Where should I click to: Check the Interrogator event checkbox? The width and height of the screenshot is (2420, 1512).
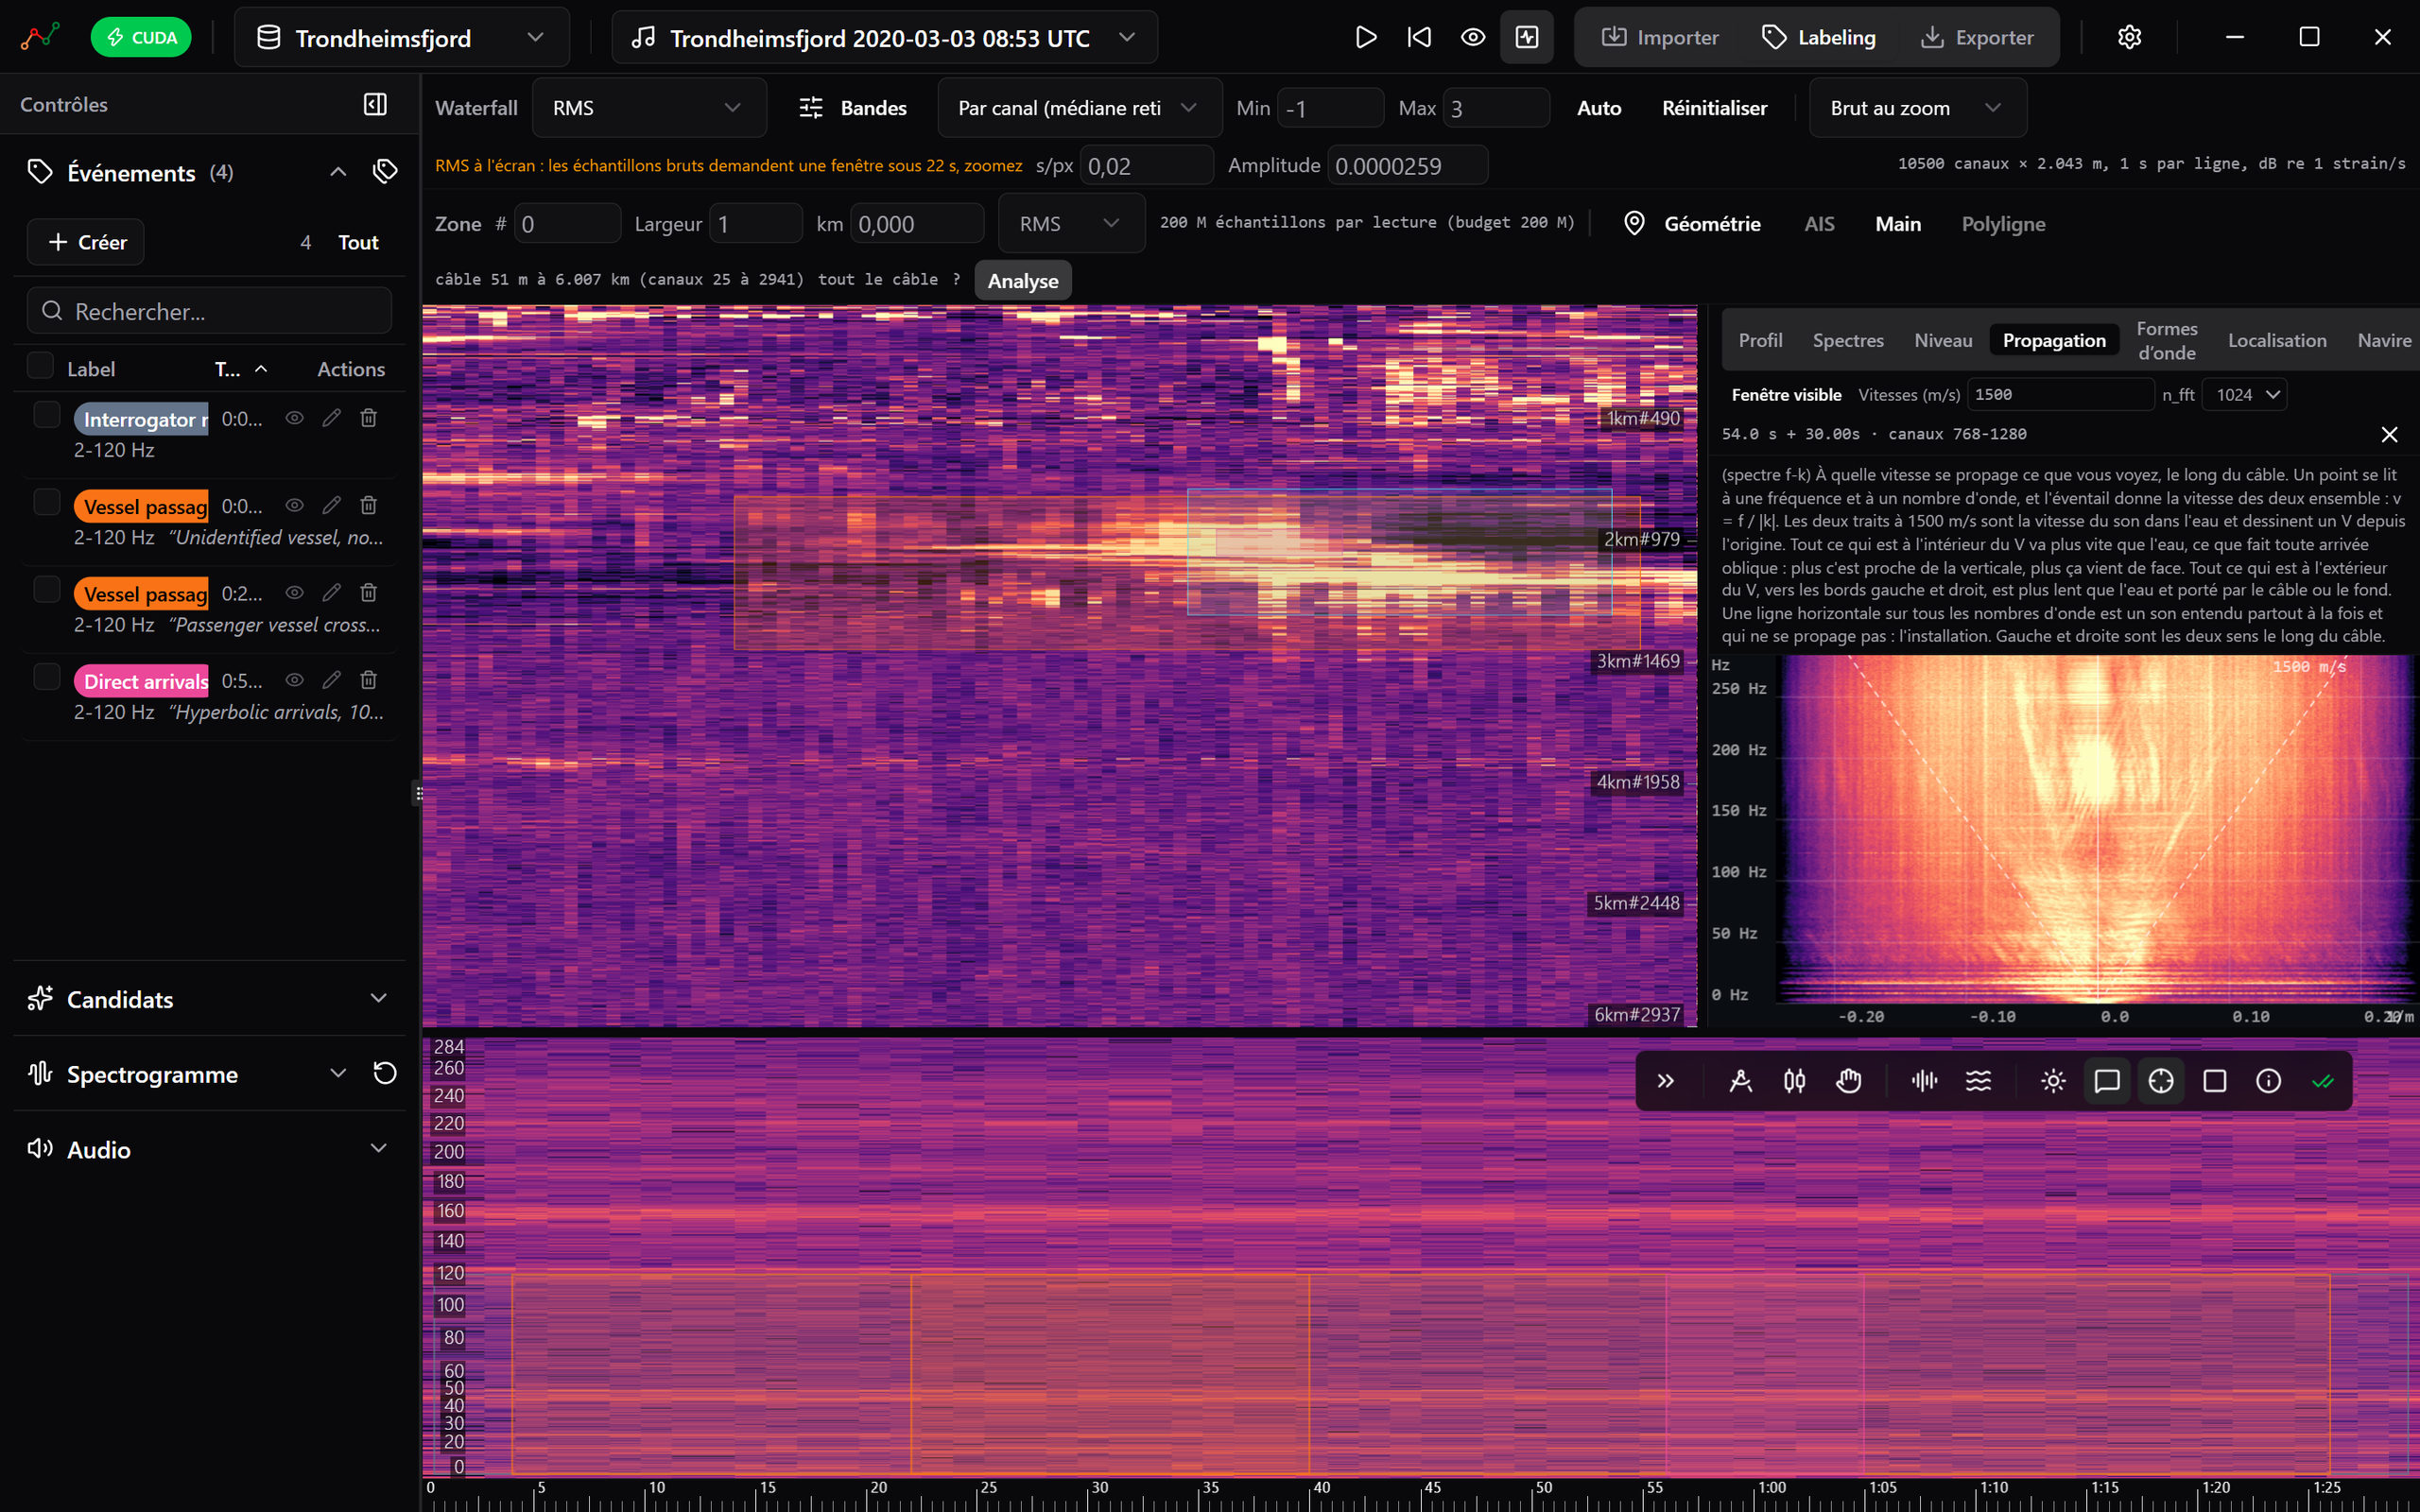[x=47, y=414]
